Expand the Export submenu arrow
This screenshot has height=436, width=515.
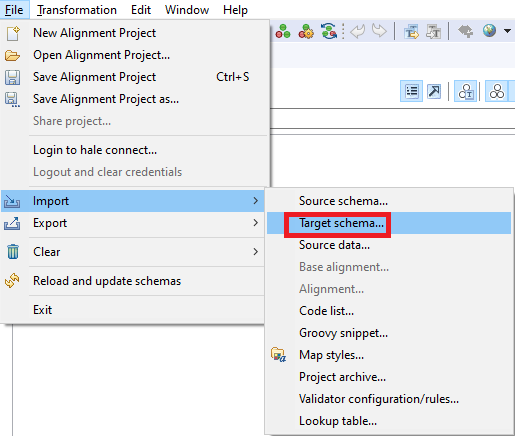point(255,223)
